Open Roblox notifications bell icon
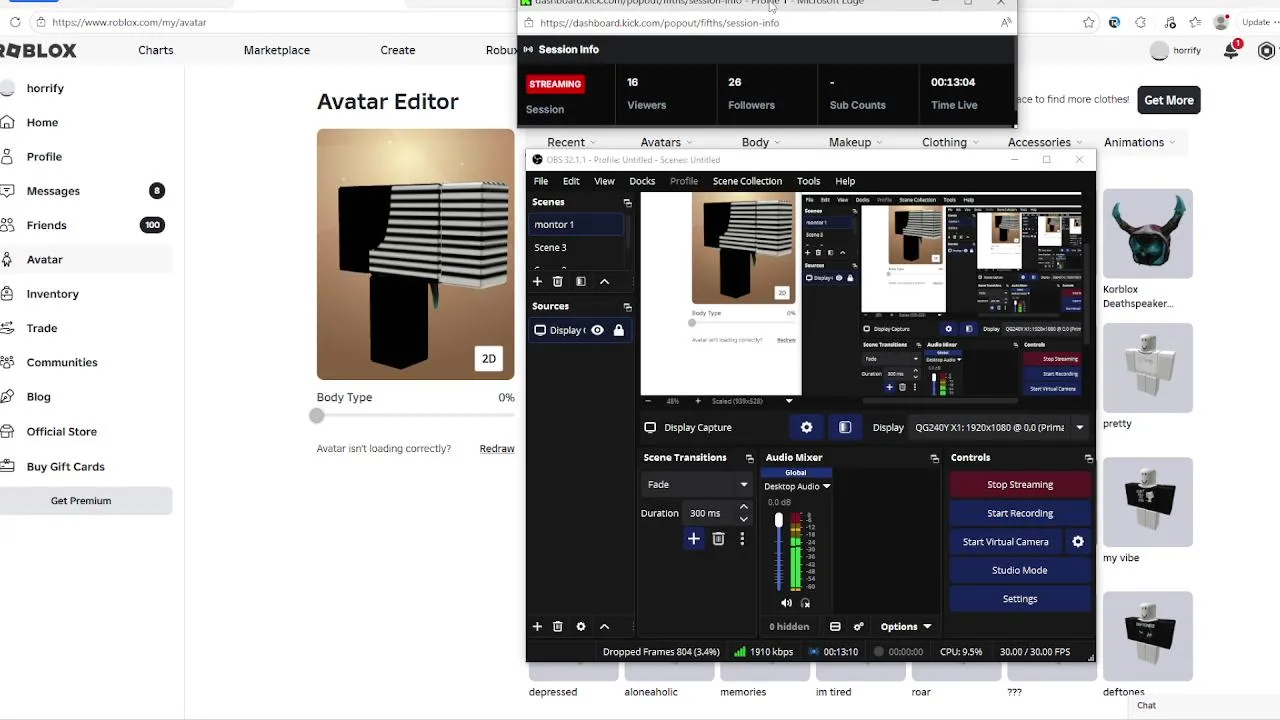This screenshot has width=1280, height=720. point(1231,51)
